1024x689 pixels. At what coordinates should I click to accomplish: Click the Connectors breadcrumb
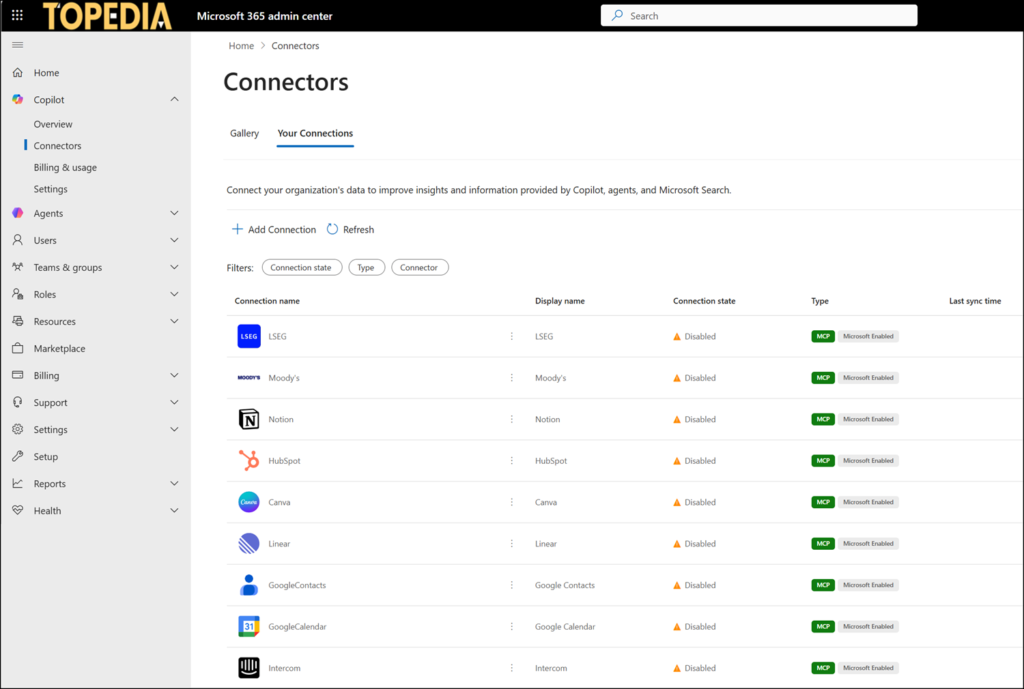[295, 46]
